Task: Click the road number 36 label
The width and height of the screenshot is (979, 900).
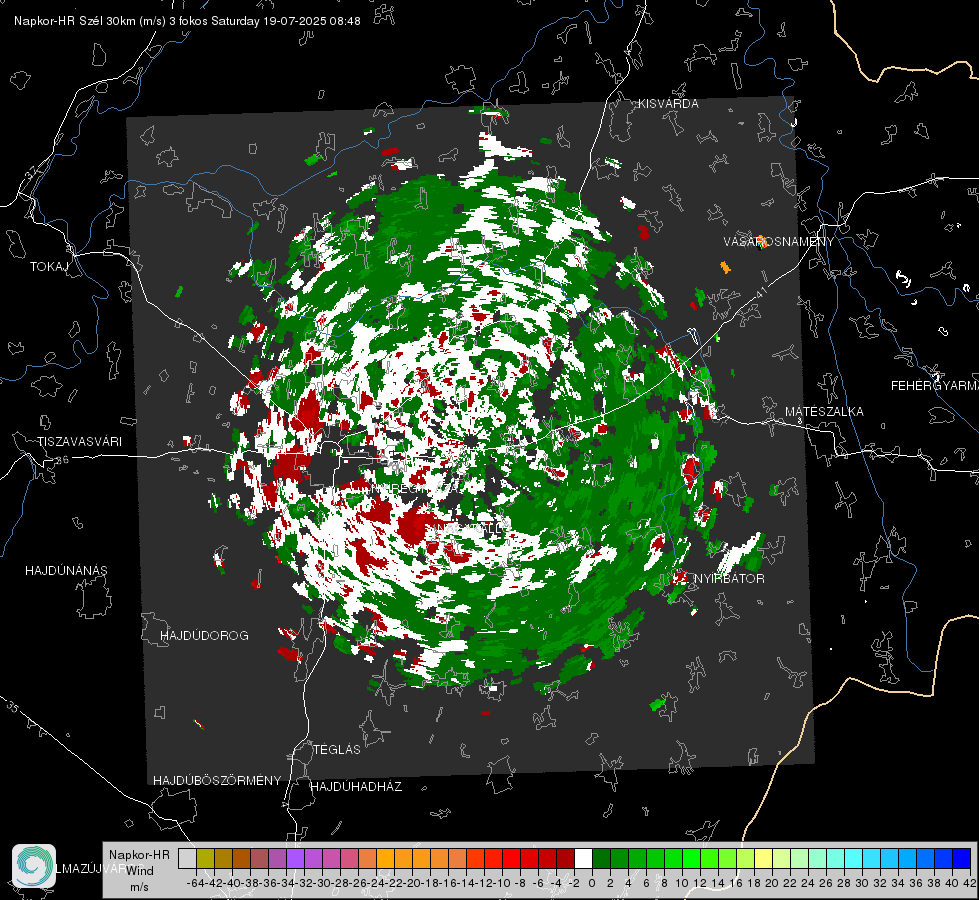Action: [62, 460]
